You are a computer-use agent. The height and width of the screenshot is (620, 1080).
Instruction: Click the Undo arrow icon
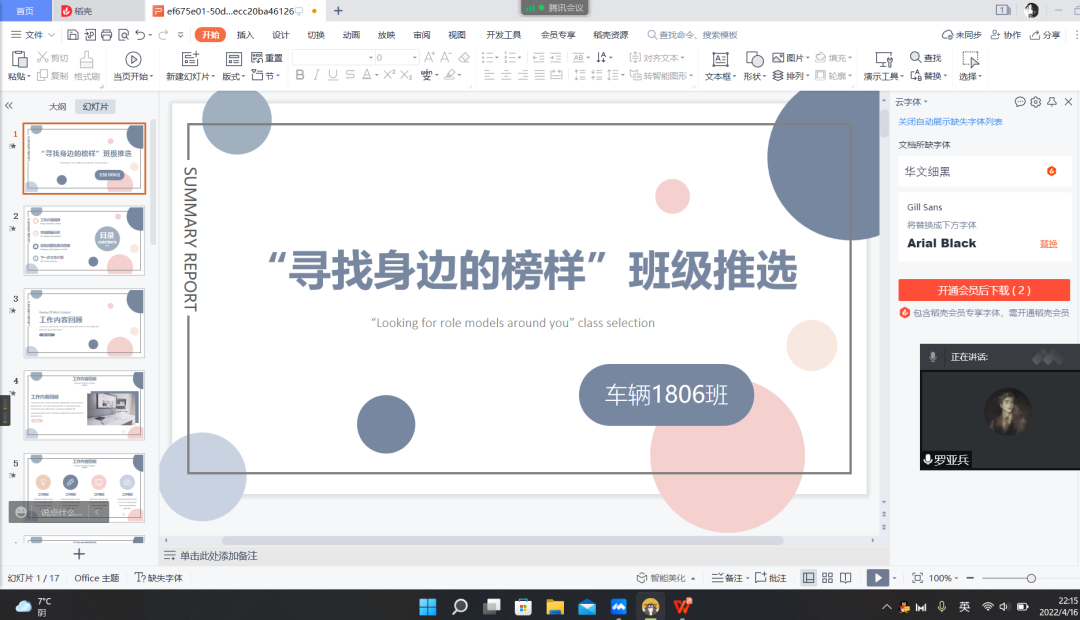(140, 35)
